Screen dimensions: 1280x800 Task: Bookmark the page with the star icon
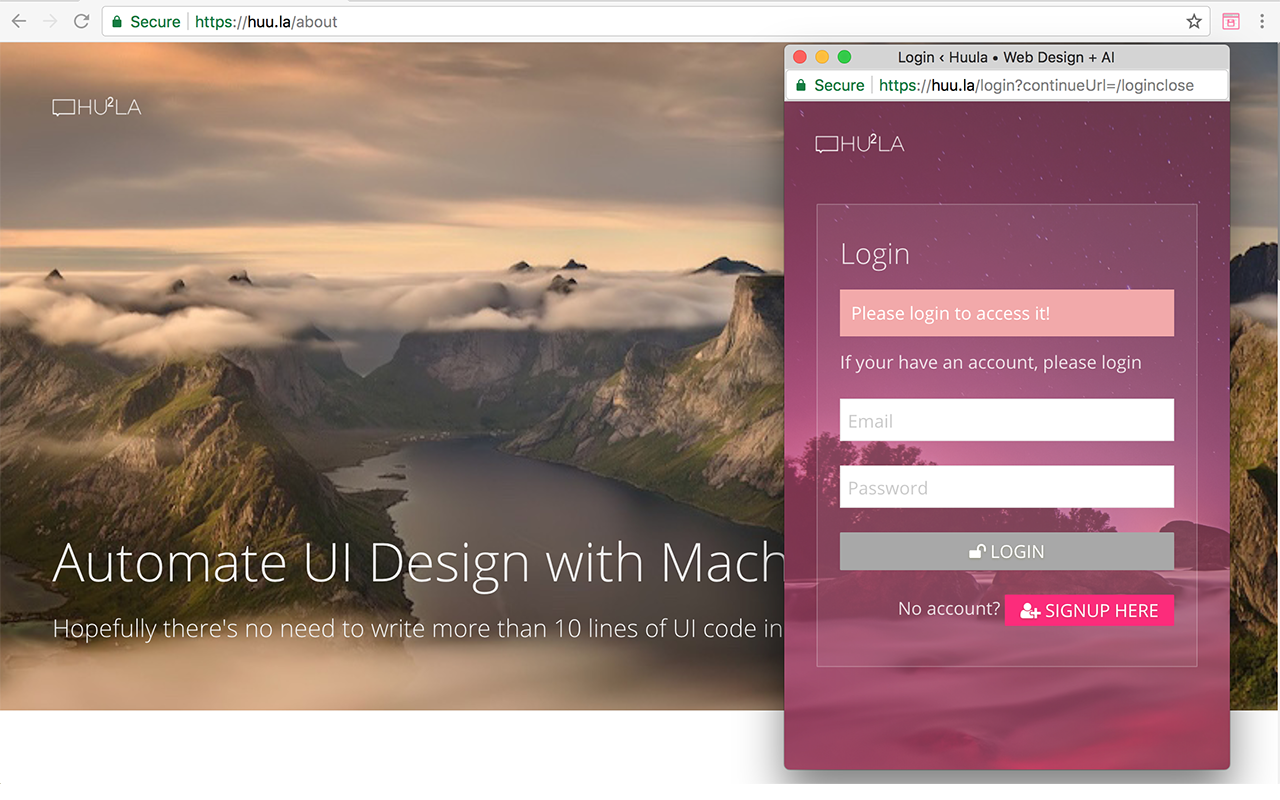(x=1193, y=20)
